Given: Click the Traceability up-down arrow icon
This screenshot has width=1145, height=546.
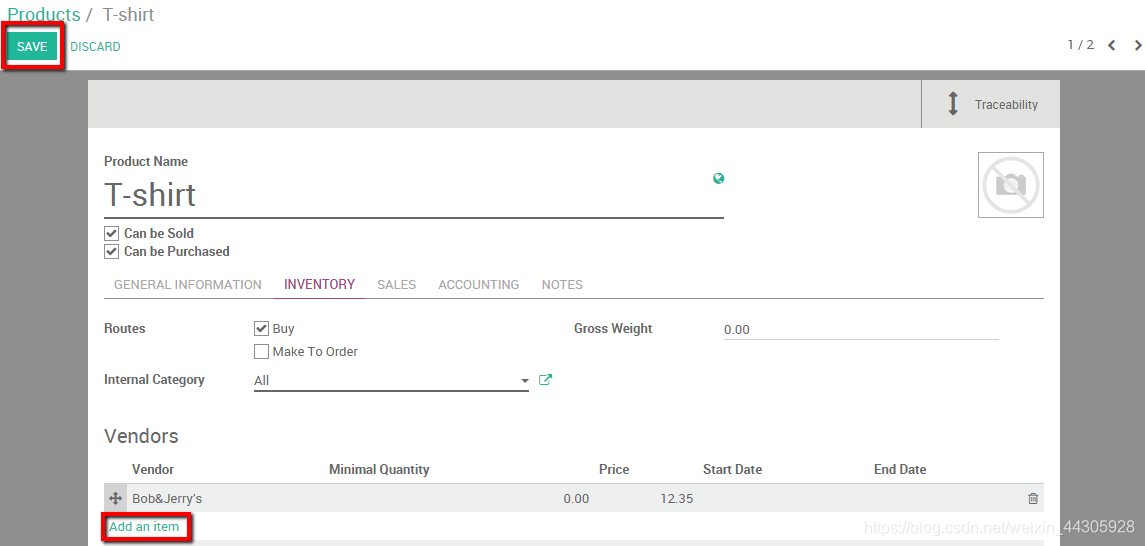Looking at the screenshot, I should [952, 104].
